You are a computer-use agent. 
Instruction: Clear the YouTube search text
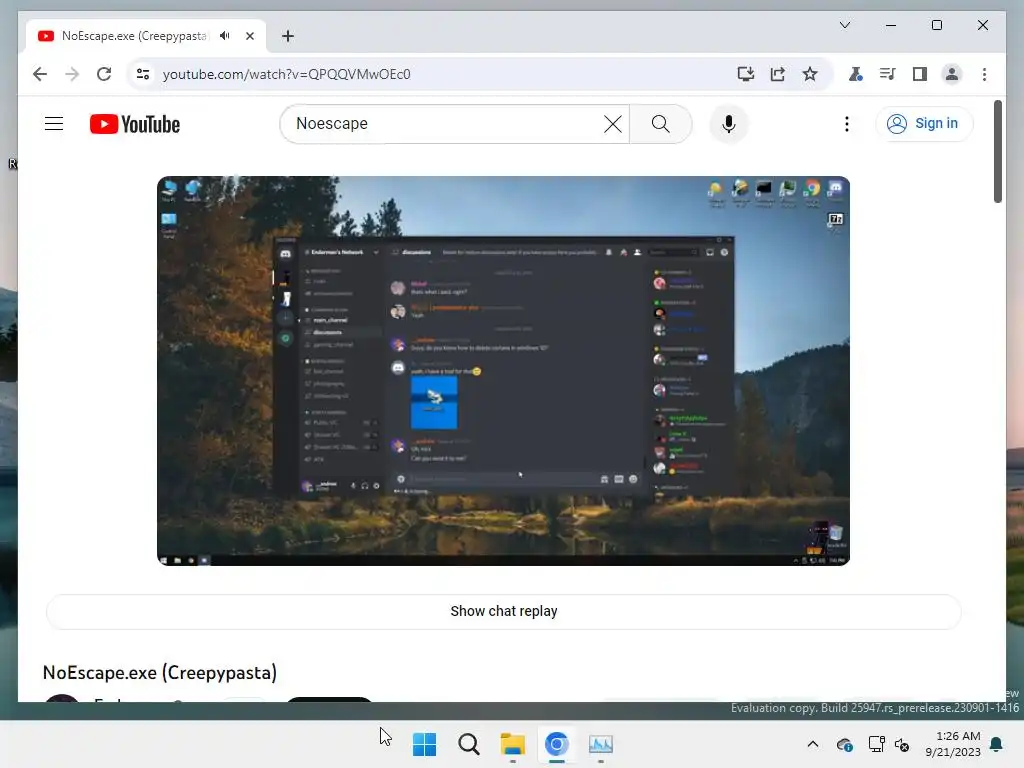(x=613, y=123)
